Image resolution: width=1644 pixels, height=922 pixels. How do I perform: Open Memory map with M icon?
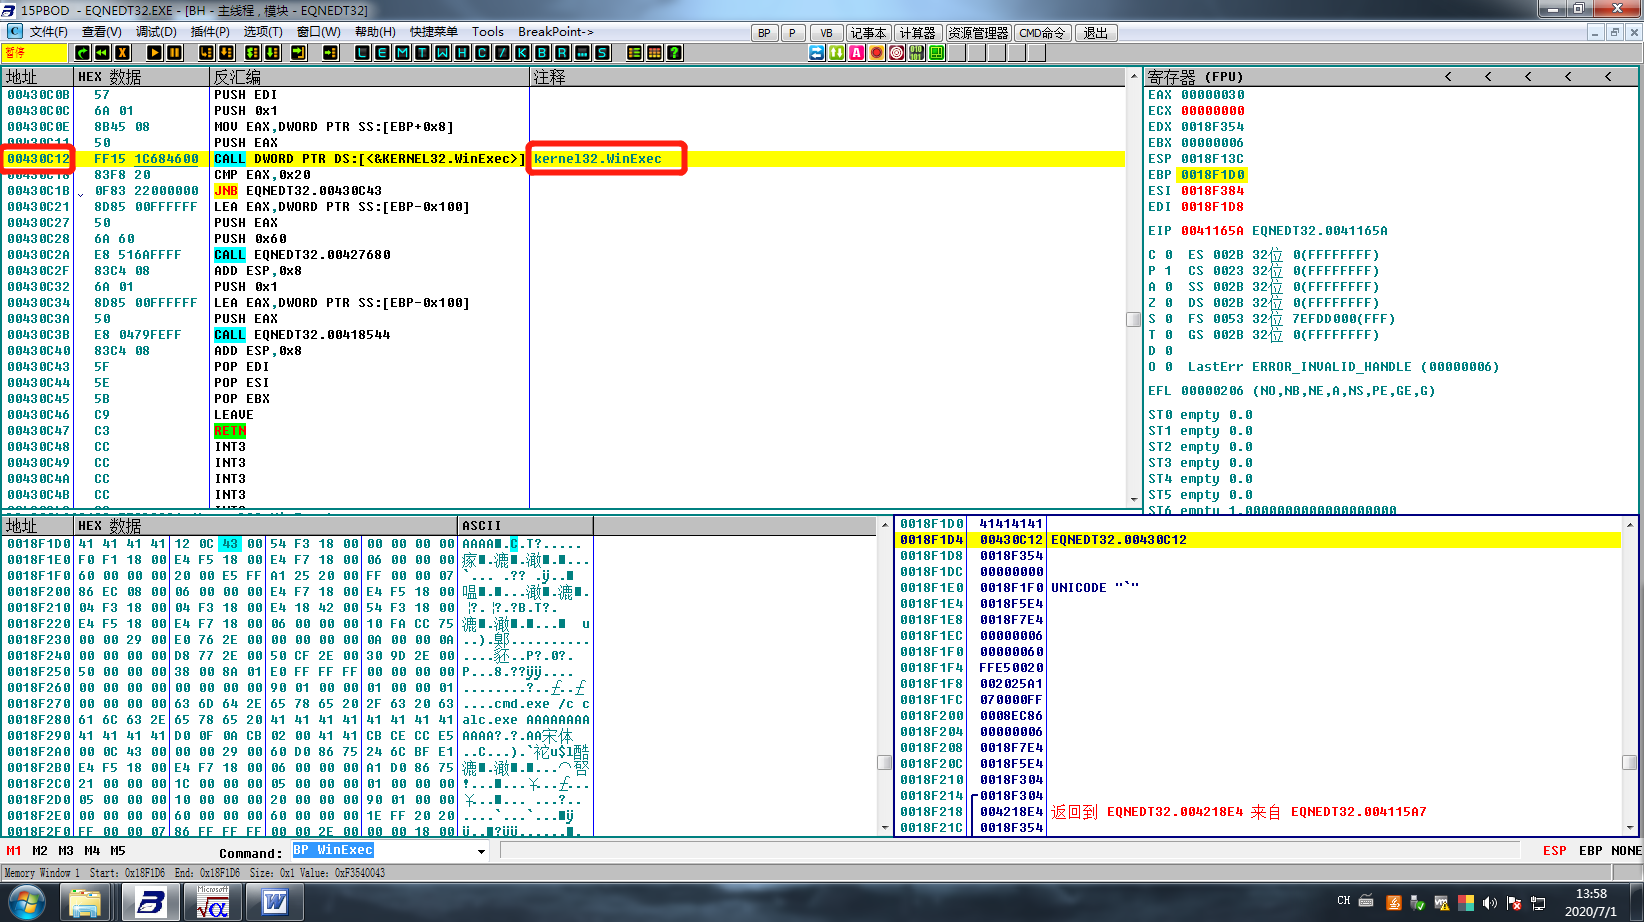pyautogui.click(x=403, y=53)
